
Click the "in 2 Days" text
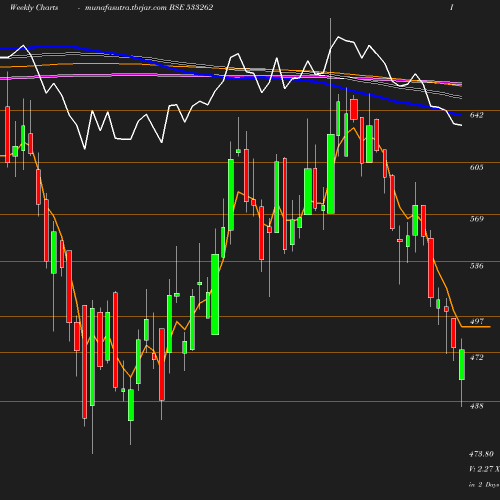[x=484, y=485]
